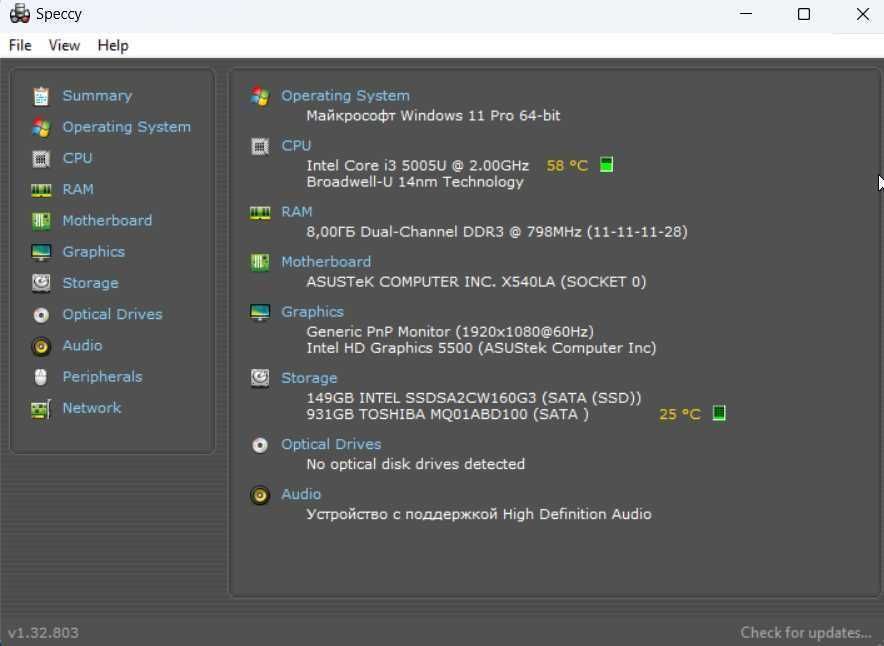Click the Motherboard icon in sidebar

(41, 221)
